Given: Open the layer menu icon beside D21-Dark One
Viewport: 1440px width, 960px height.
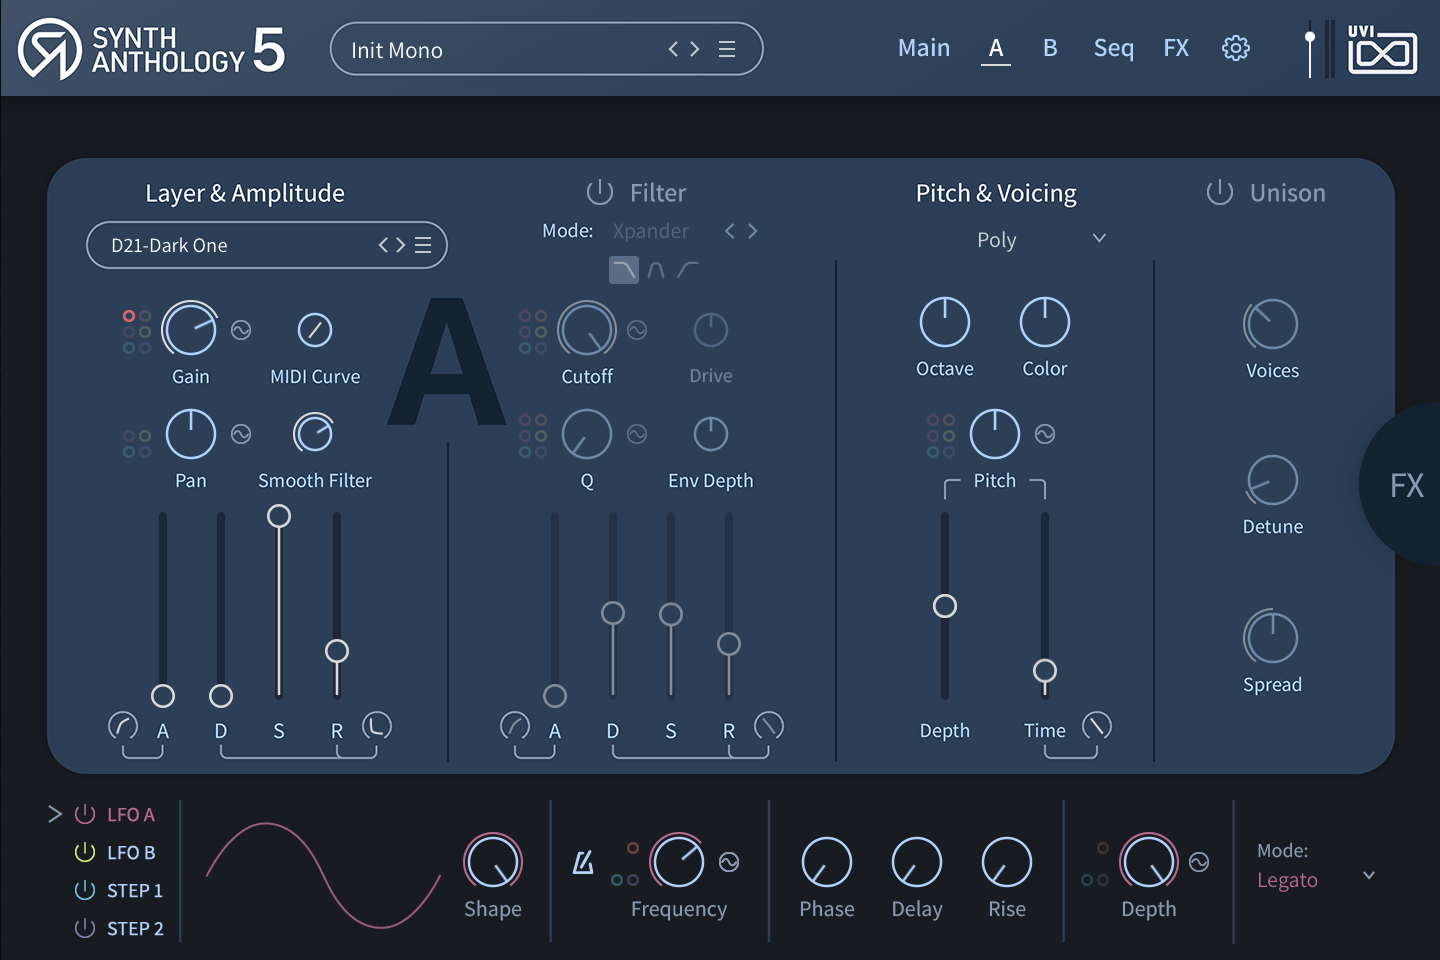Looking at the screenshot, I should pos(423,245).
